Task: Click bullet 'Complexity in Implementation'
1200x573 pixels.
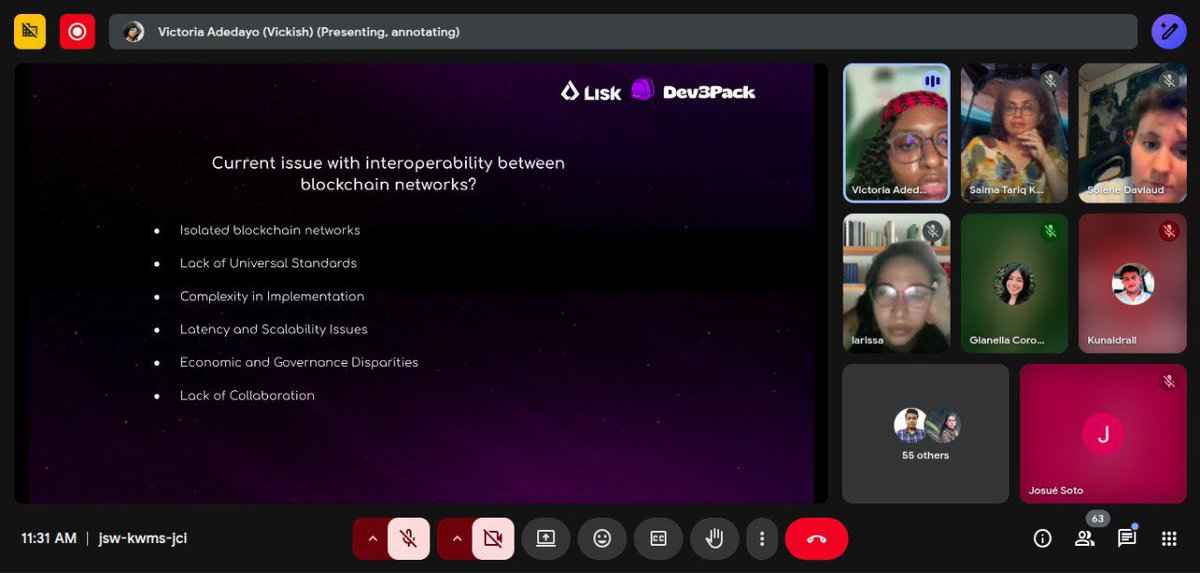Action: click(x=272, y=296)
